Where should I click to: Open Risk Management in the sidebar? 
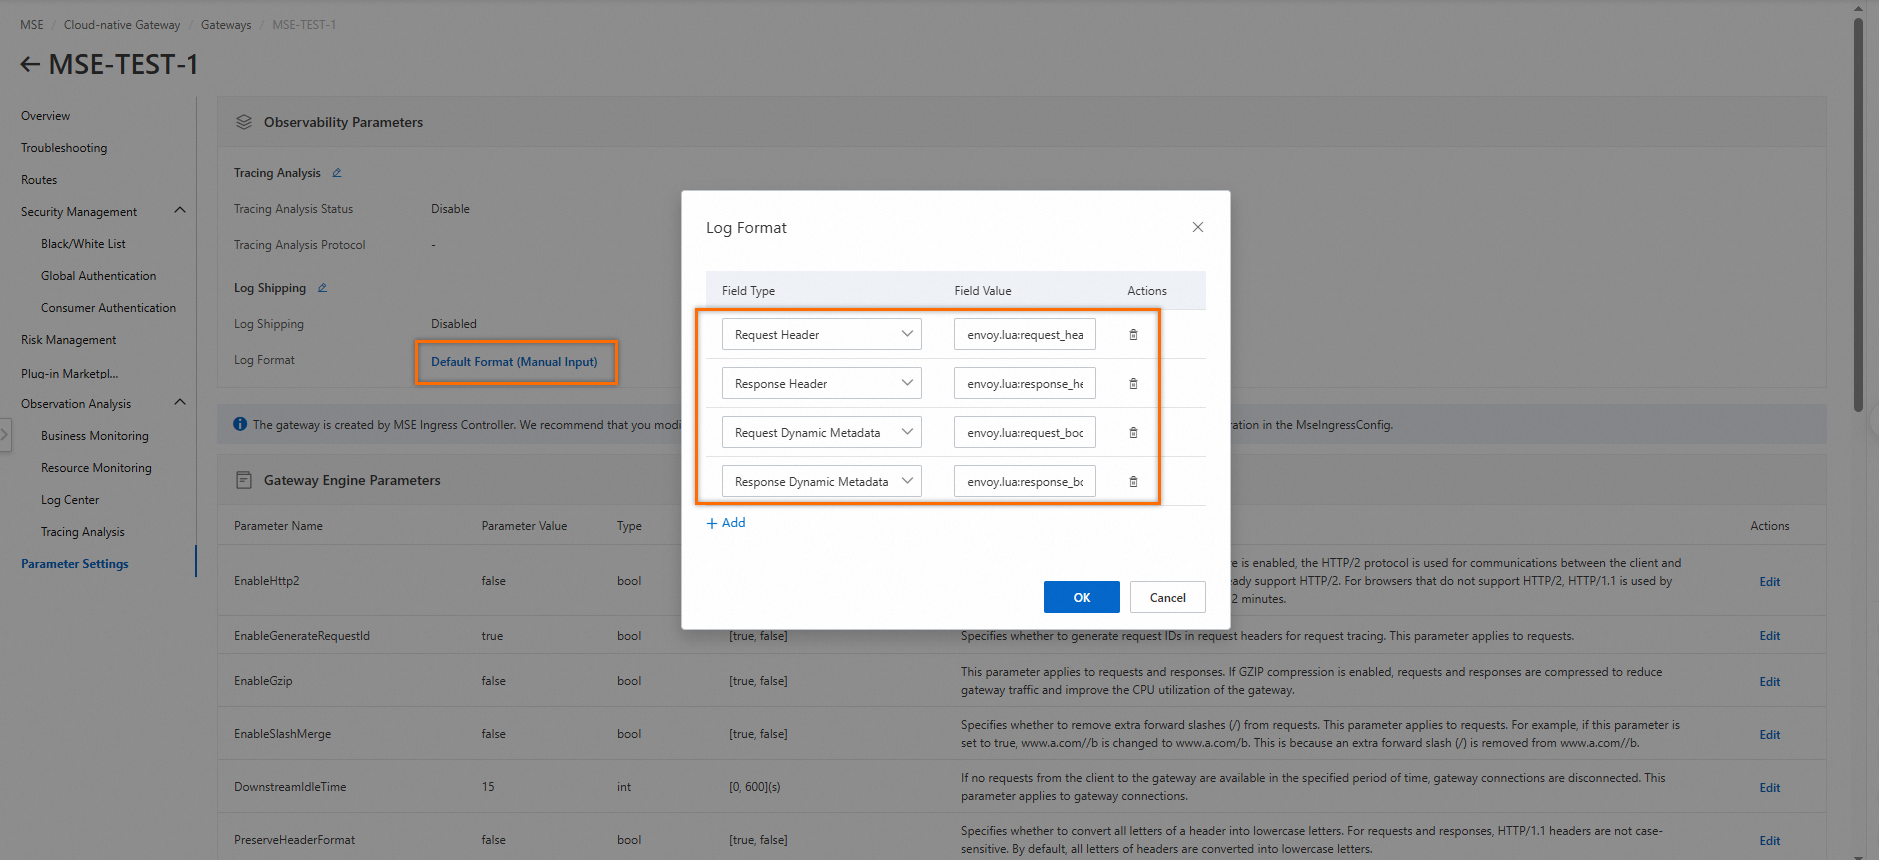[x=68, y=340]
